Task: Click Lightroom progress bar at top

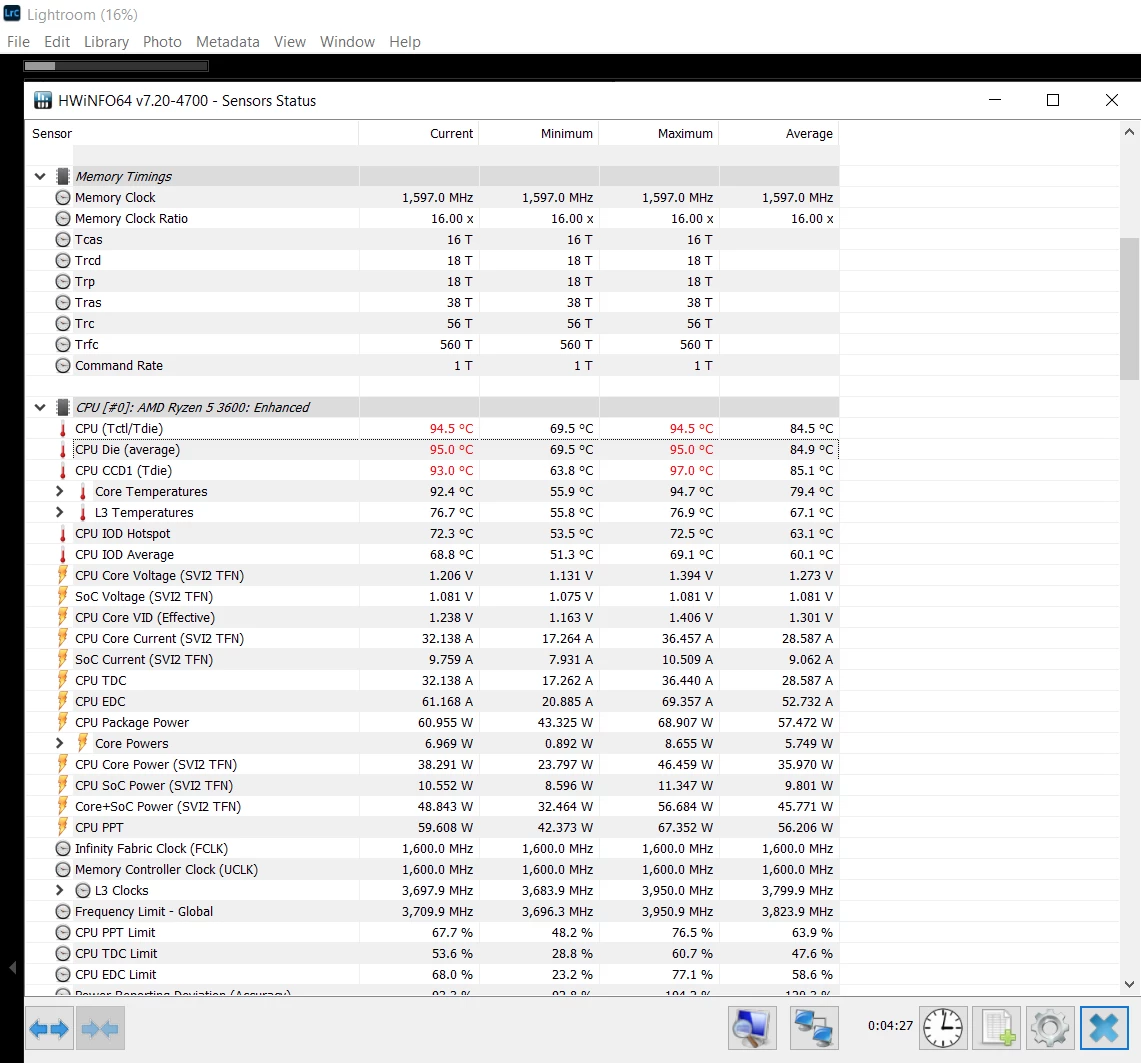Action: coord(116,66)
